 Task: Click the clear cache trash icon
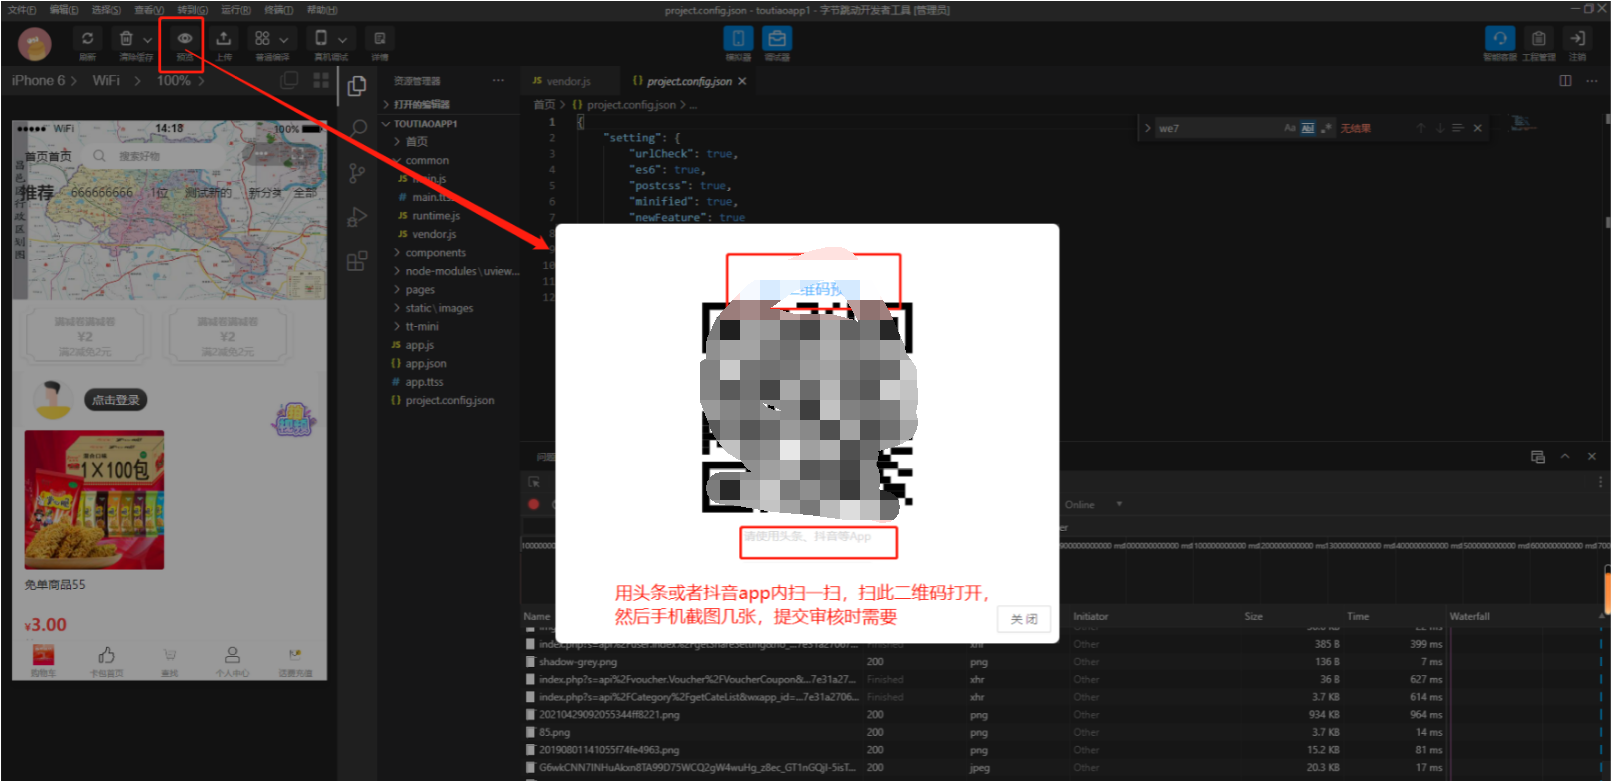pos(126,38)
